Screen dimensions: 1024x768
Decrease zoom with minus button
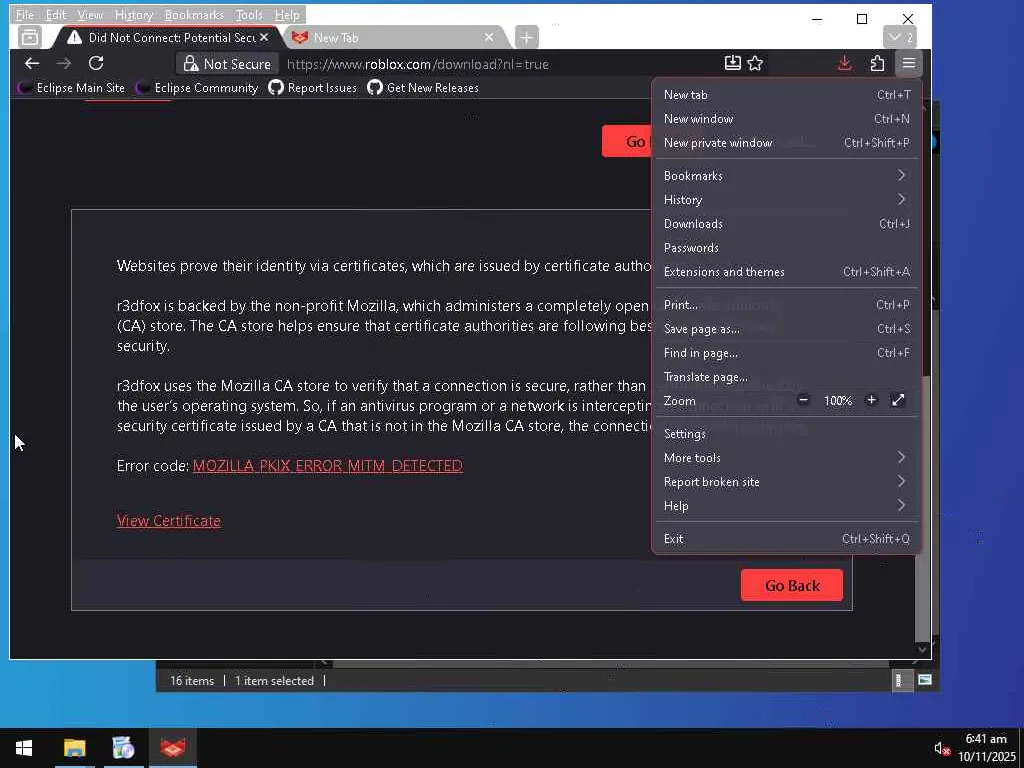pos(803,400)
